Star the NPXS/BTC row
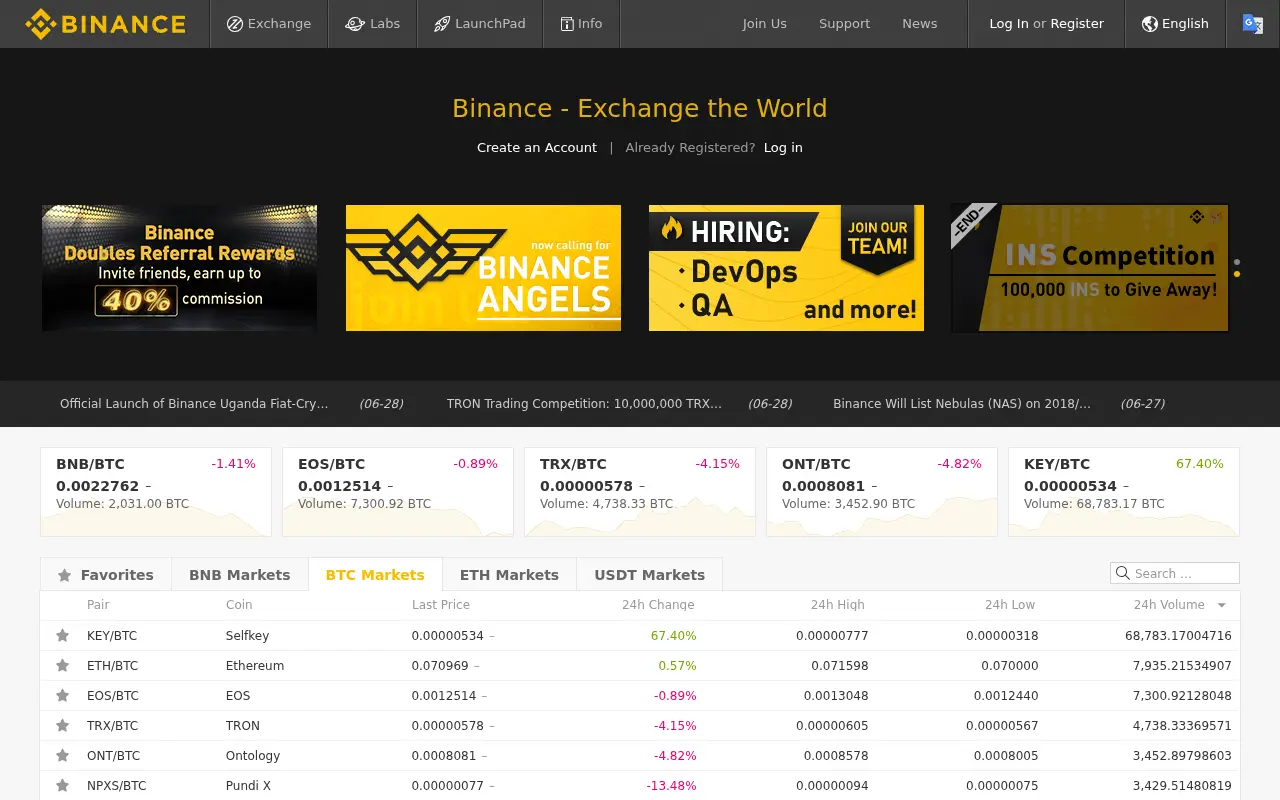The height and width of the screenshot is (800, 1280). click(x=62, y=785)
